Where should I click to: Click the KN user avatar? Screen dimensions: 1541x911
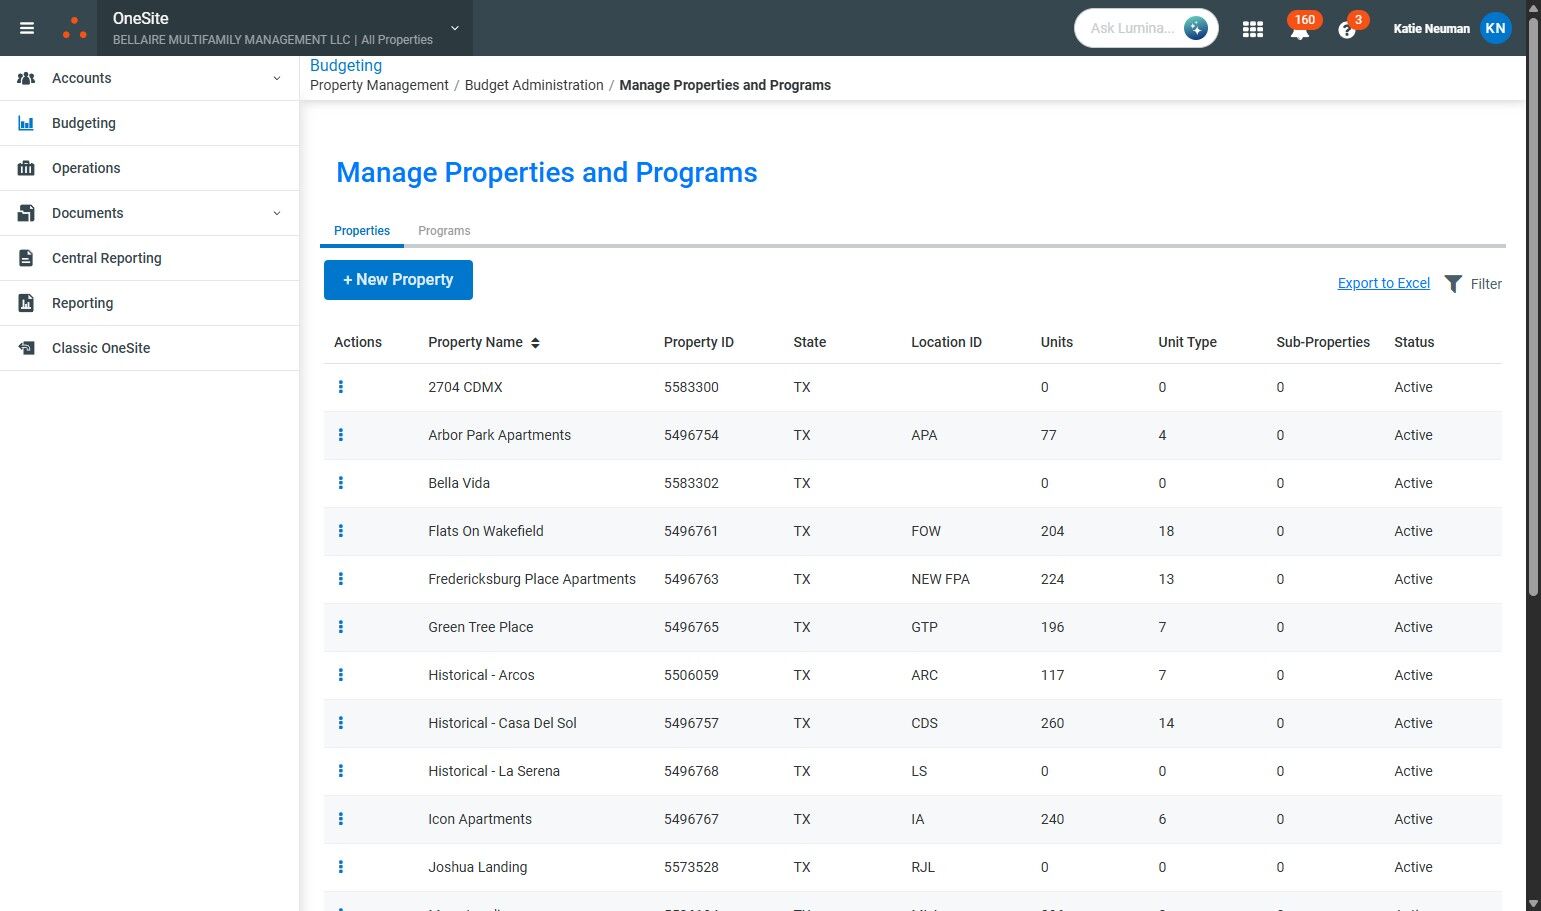tap(1495, 28)
